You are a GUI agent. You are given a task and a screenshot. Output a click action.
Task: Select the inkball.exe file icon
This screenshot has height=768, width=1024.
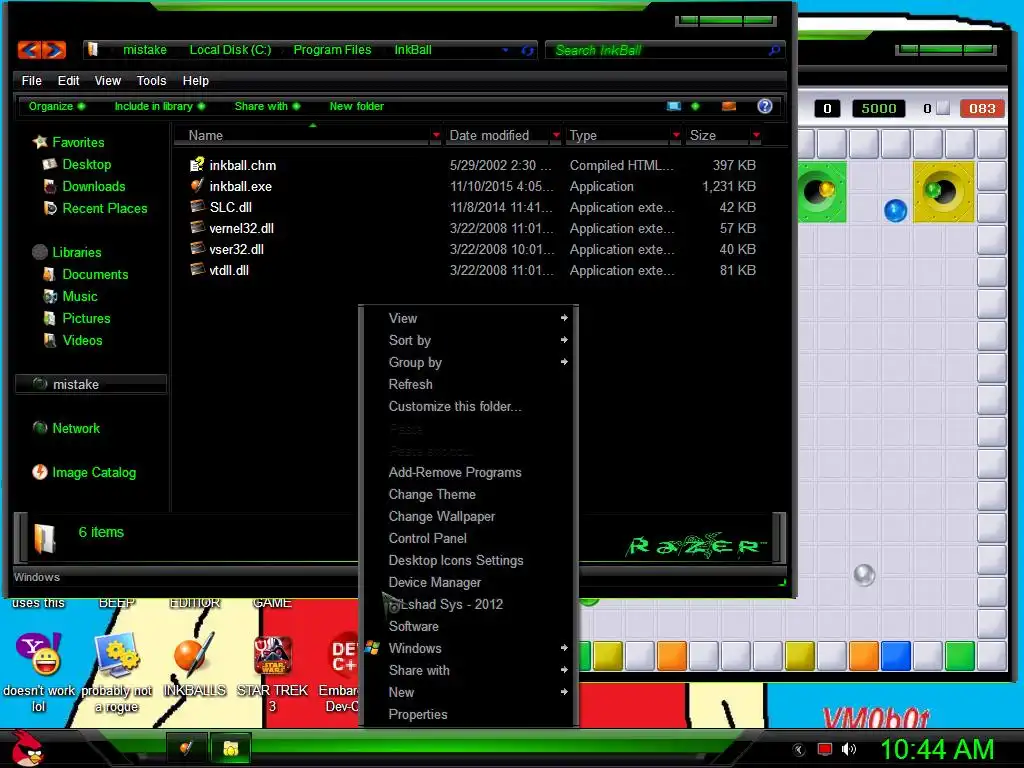coord(197,185)
